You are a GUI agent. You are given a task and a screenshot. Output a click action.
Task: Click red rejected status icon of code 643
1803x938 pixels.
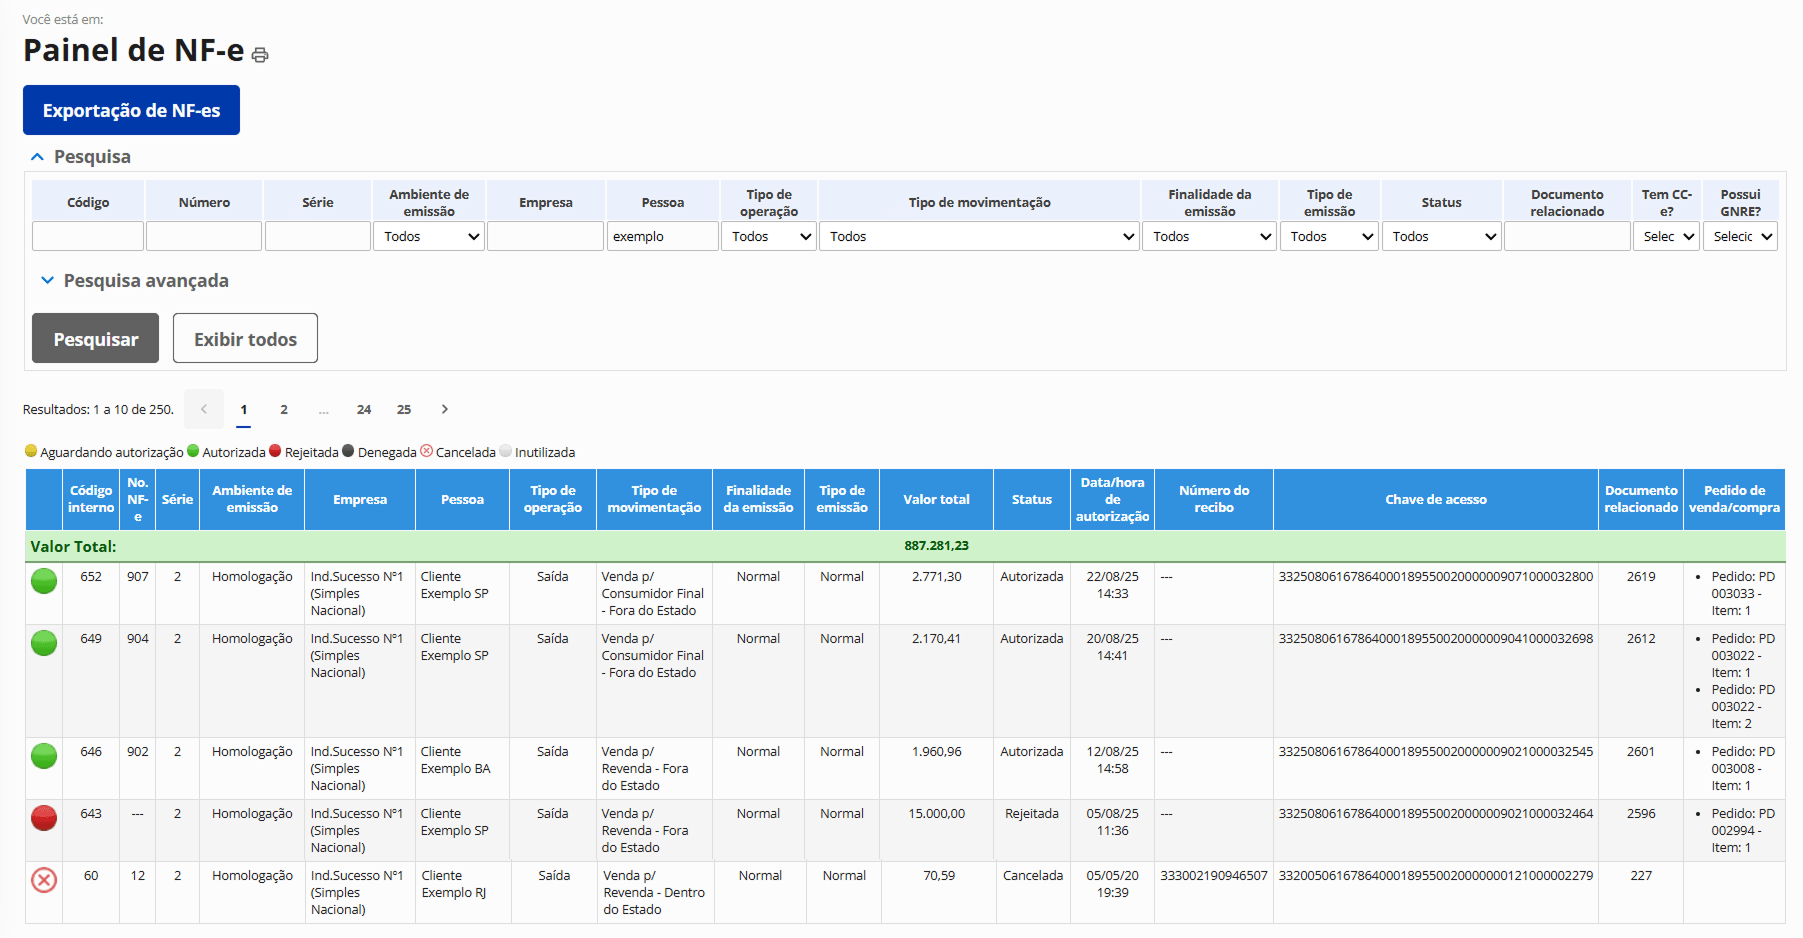point(44,818)
